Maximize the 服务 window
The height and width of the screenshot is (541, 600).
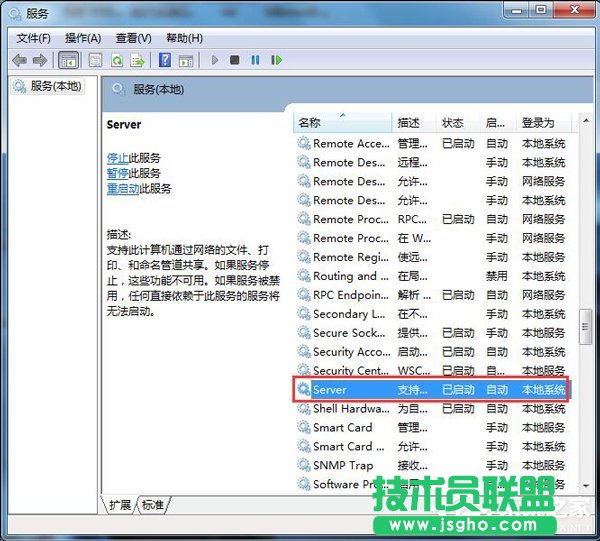point(541,10)
